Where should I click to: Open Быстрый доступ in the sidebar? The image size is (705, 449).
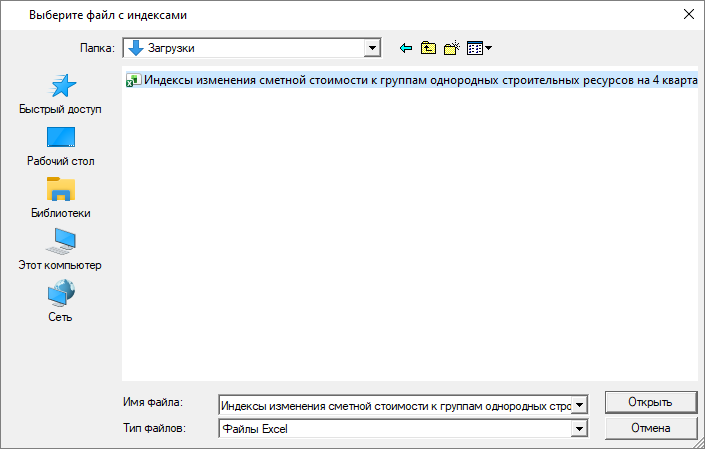60,95
